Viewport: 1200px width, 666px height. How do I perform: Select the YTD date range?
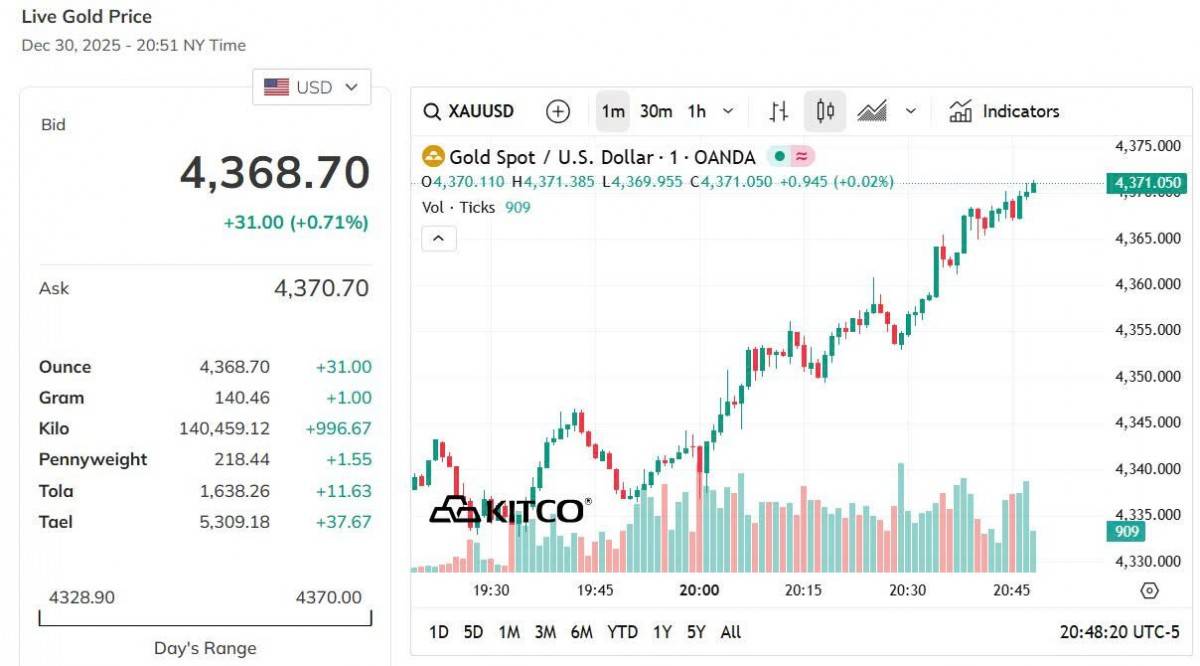pyautogui.click(x=622, y=632)
